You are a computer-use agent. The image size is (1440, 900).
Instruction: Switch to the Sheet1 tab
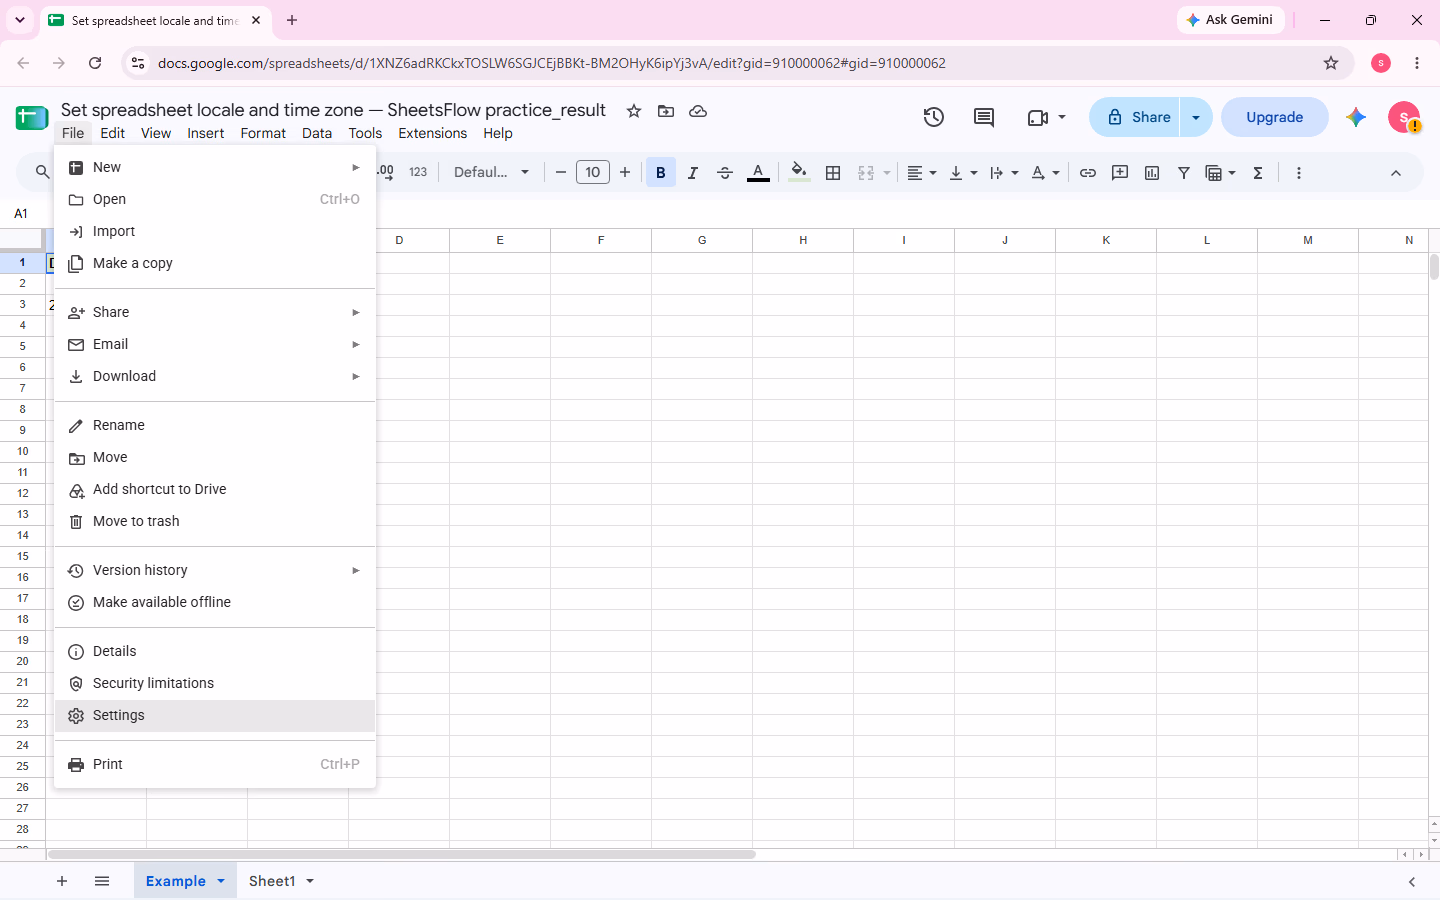point(272,881)
